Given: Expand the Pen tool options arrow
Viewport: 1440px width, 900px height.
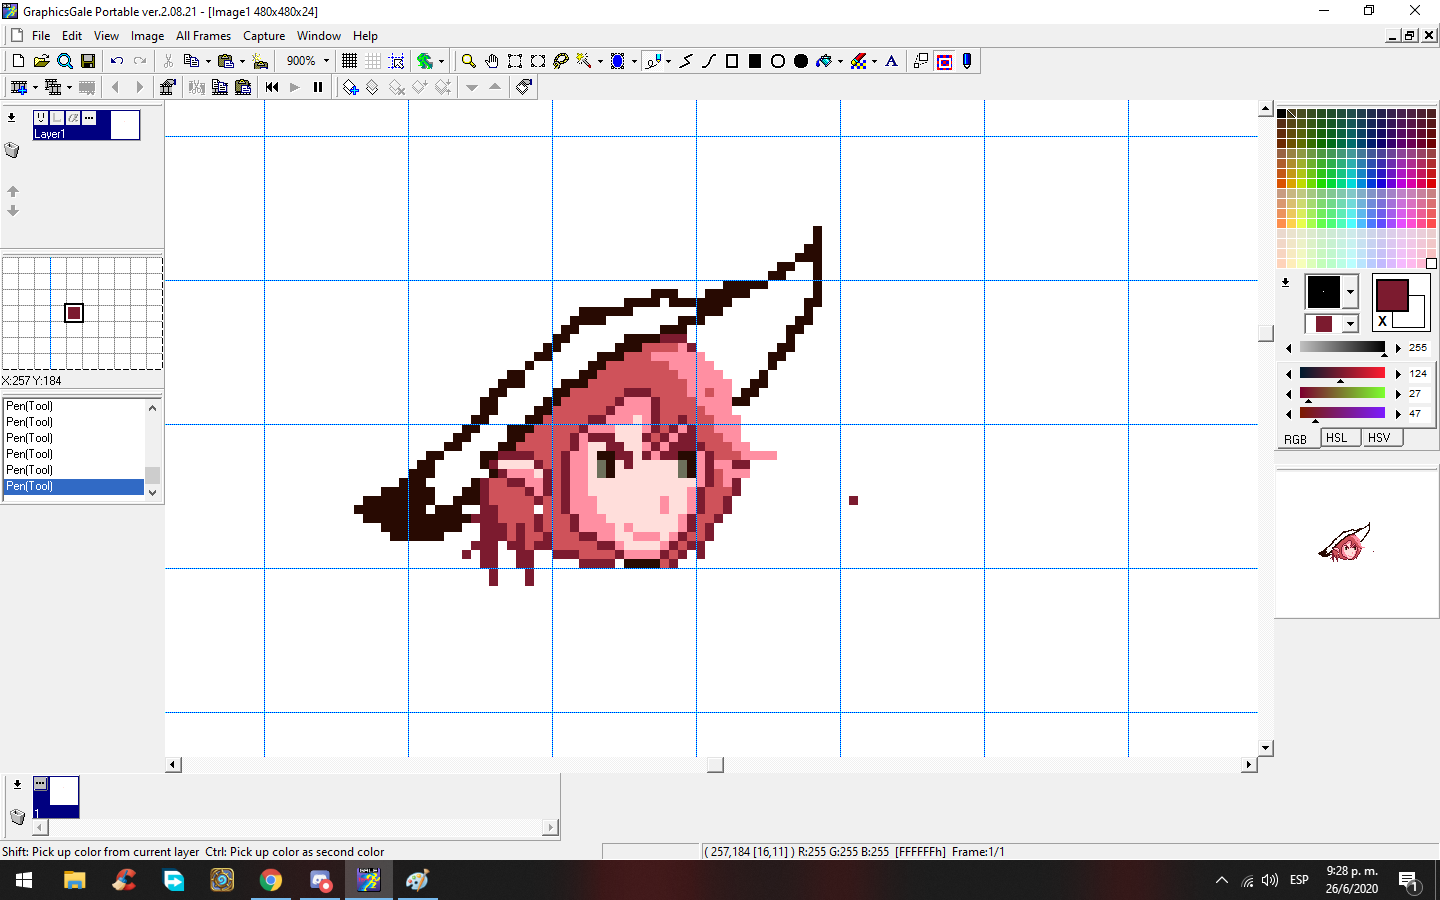Looking at the screenshot, I should 668,61.
